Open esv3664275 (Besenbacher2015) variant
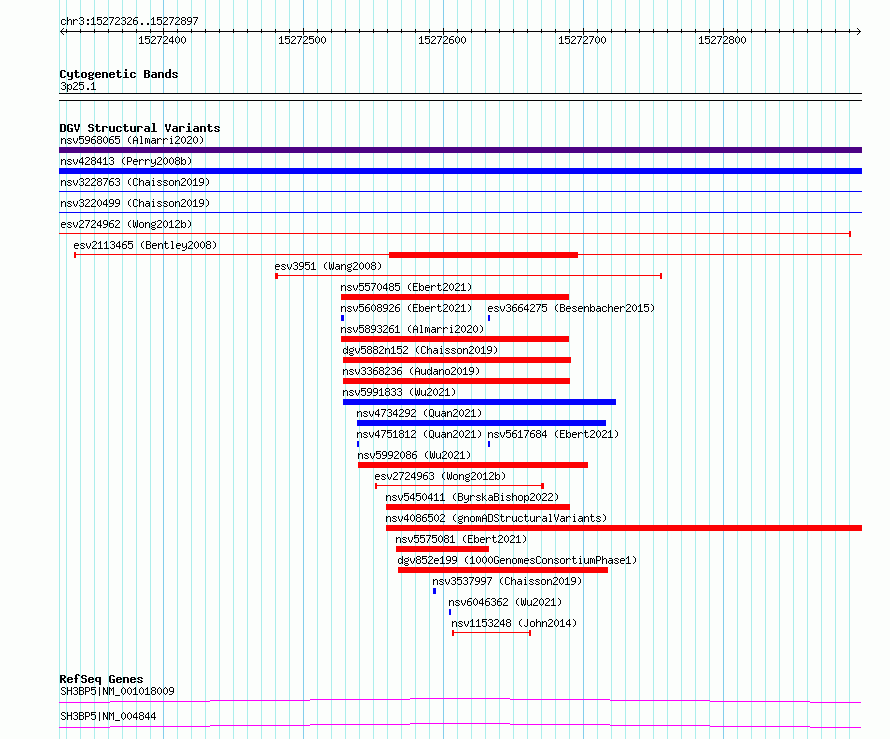Viewport: 890px width, 739px height. click(x=571, y=308)
